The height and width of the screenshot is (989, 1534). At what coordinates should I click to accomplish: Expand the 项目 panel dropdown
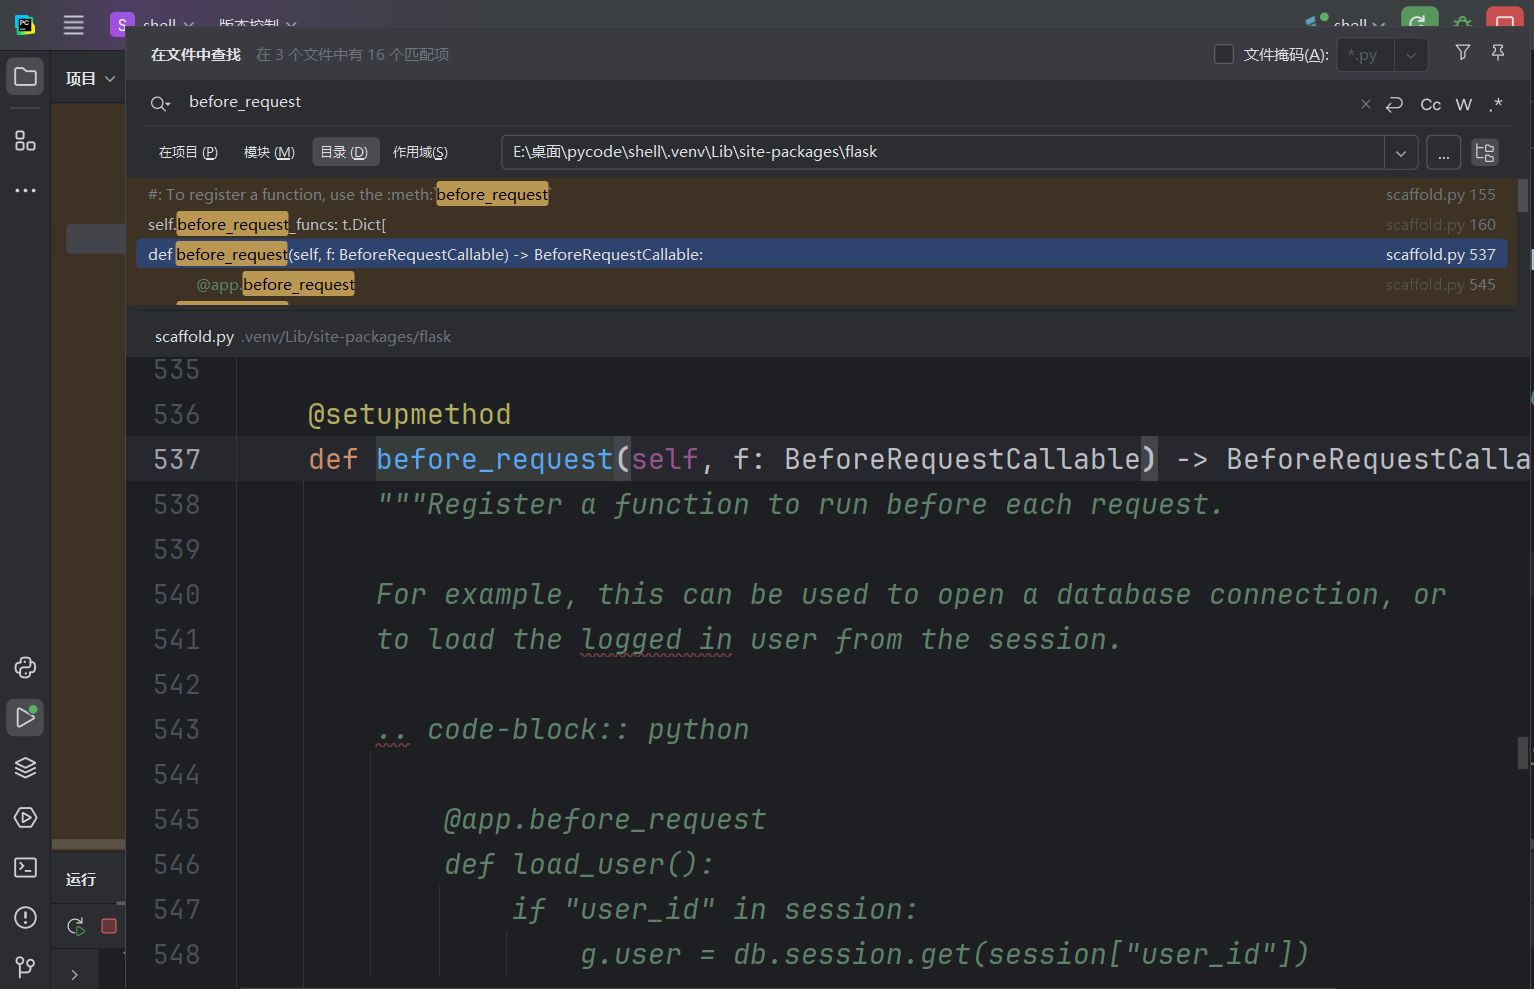(x=109, y=79)
